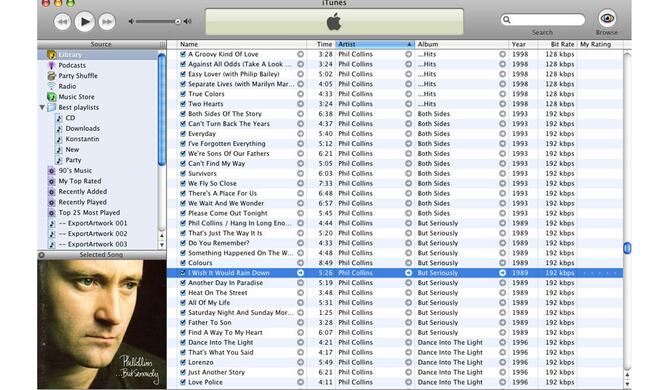The width and height of the screenshot is (660, 390).
Task: Uncheck the Survivors song checkbox
Action: point(183,173)
